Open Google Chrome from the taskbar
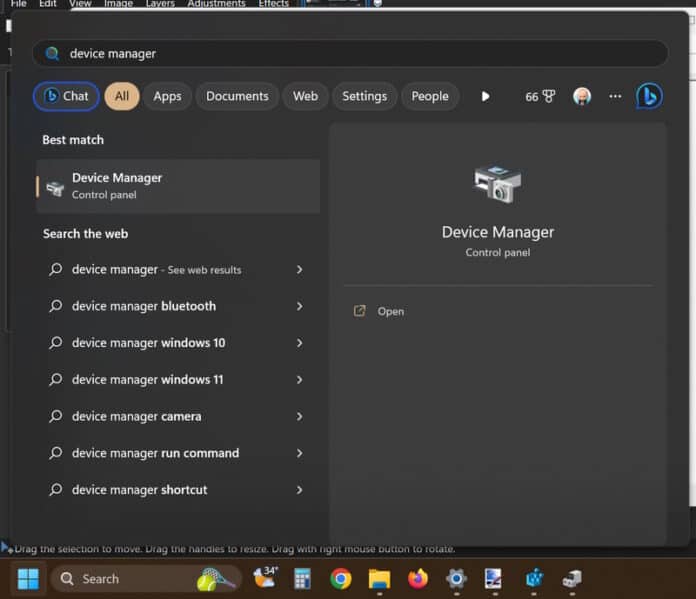This screenshot has width=696, height=599. coord(341,579)
